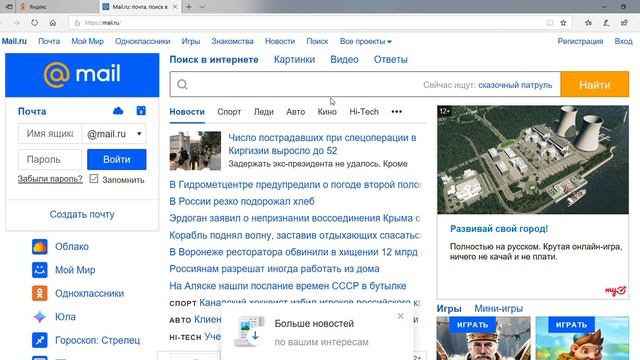The image size is (640, 360).
Task: Click the Мой Мир smiley icon
Action: click(40, 270)
